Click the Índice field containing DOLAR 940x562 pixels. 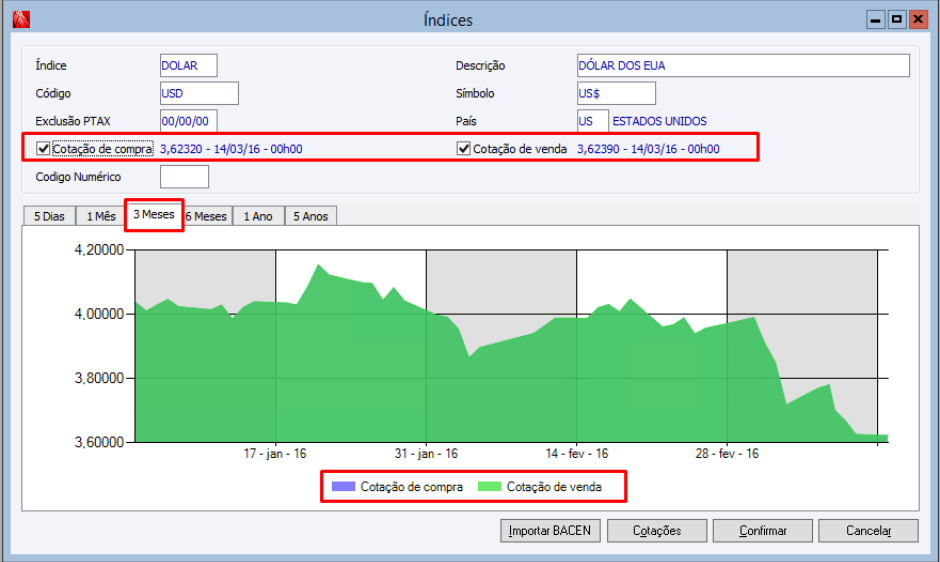(188, 65)
